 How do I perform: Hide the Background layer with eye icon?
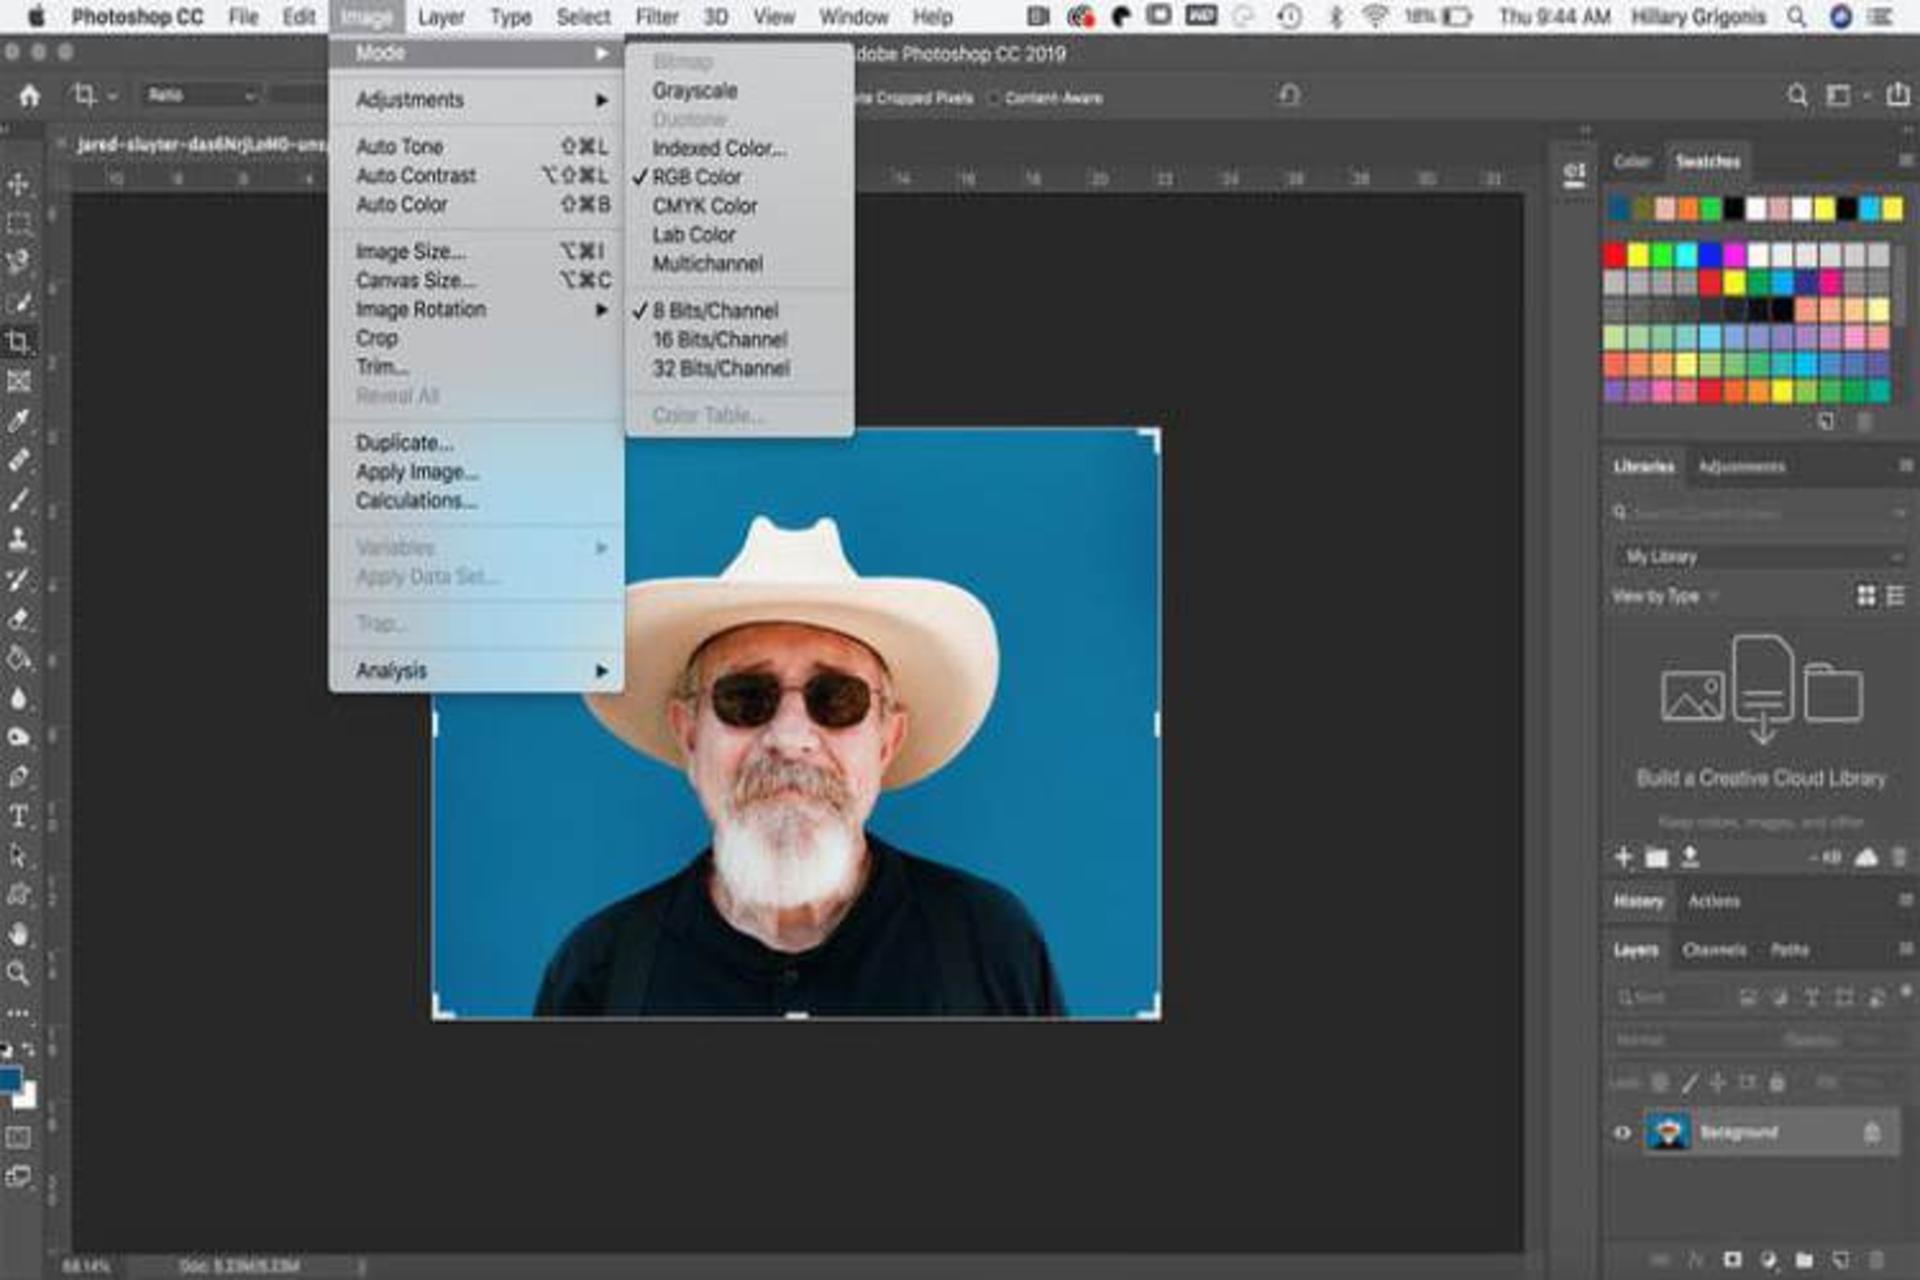click(x=1622, y=1133)
